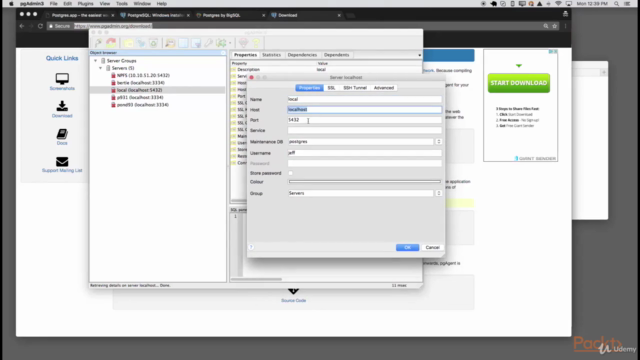
Task: Click the Screenshots monitor icon in Quick Links
Action: pos(62,78)
